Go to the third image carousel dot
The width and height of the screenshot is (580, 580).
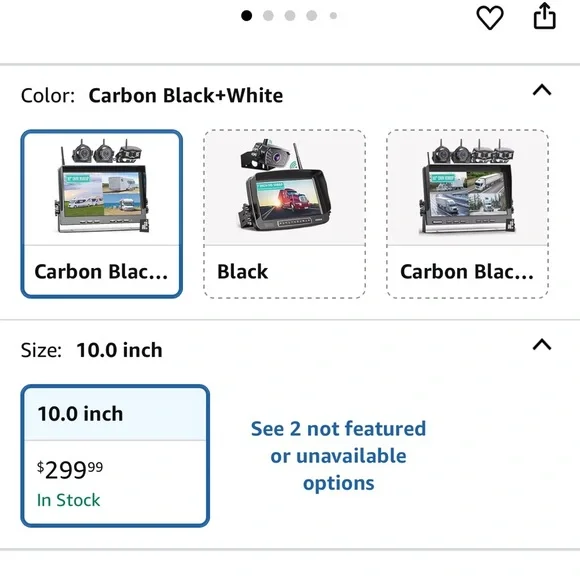pos(290,16)
